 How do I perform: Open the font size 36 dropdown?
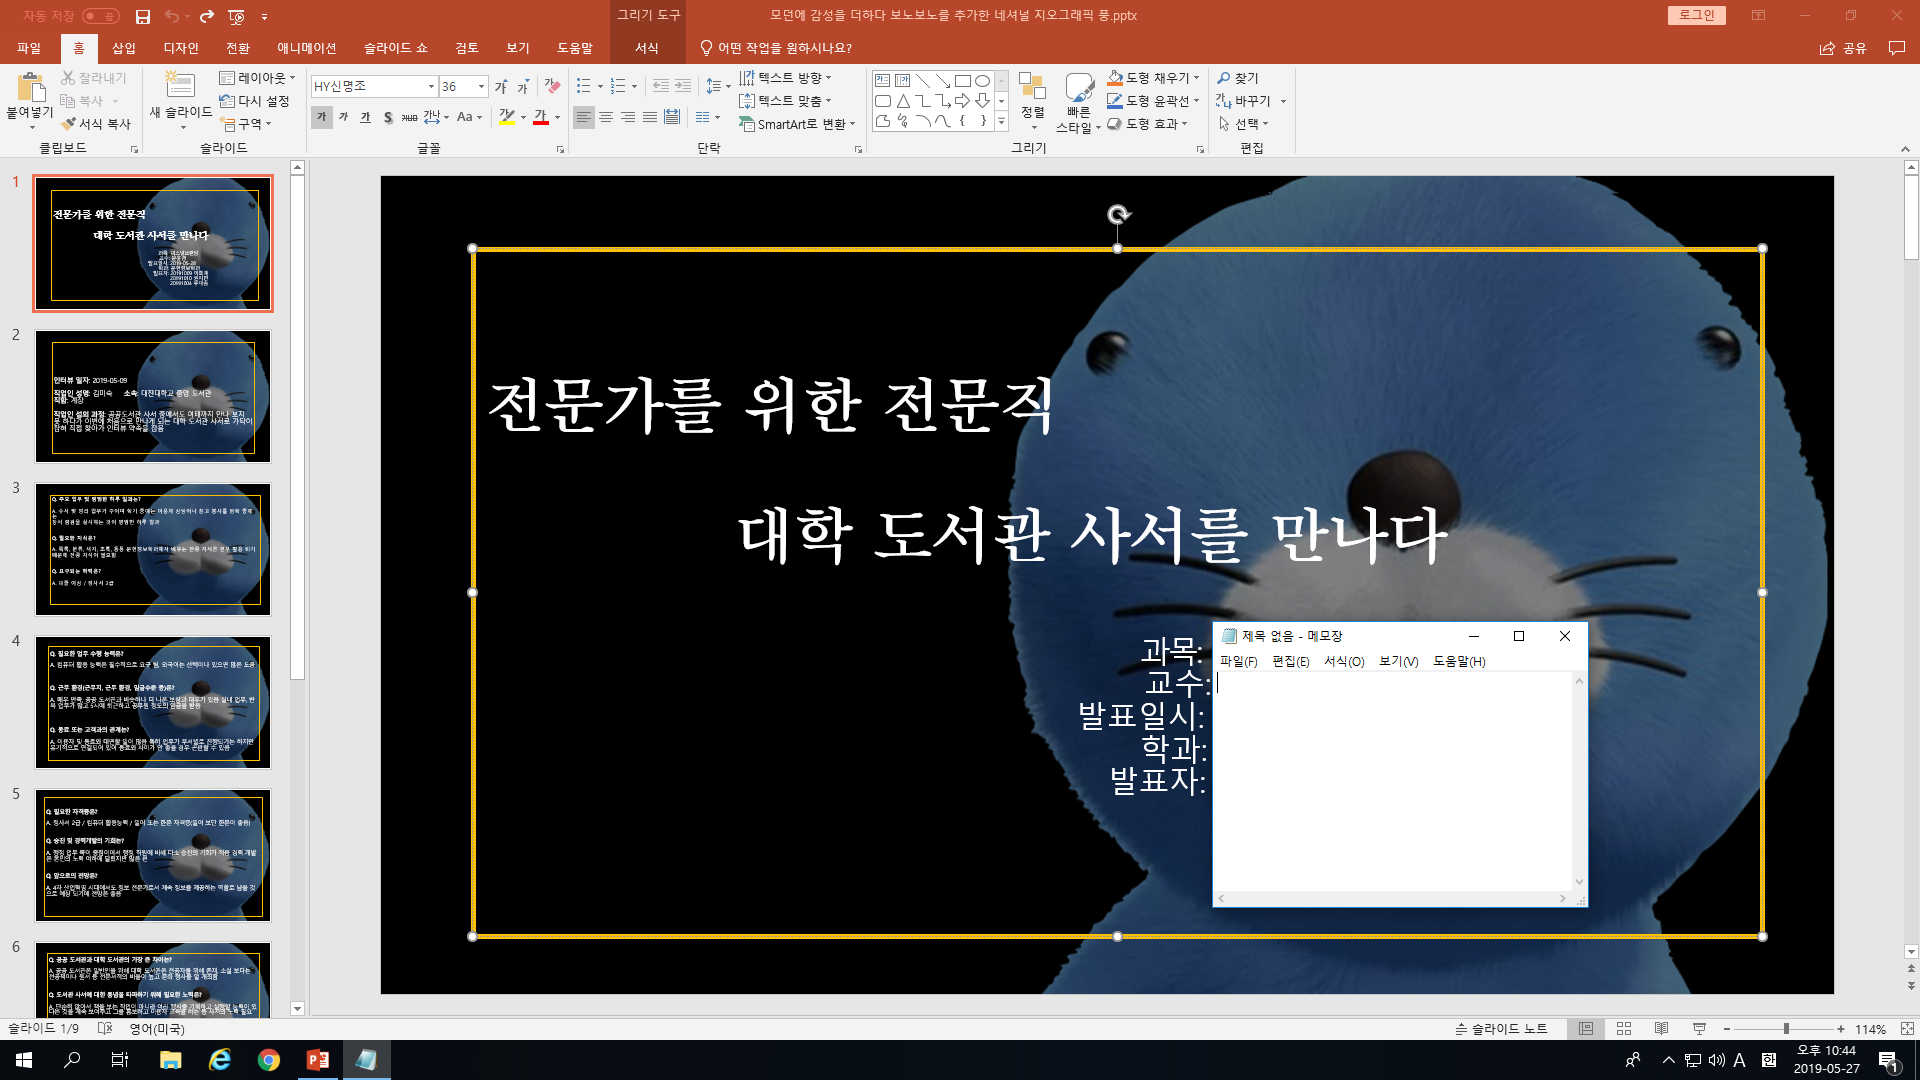click(481, 87)
